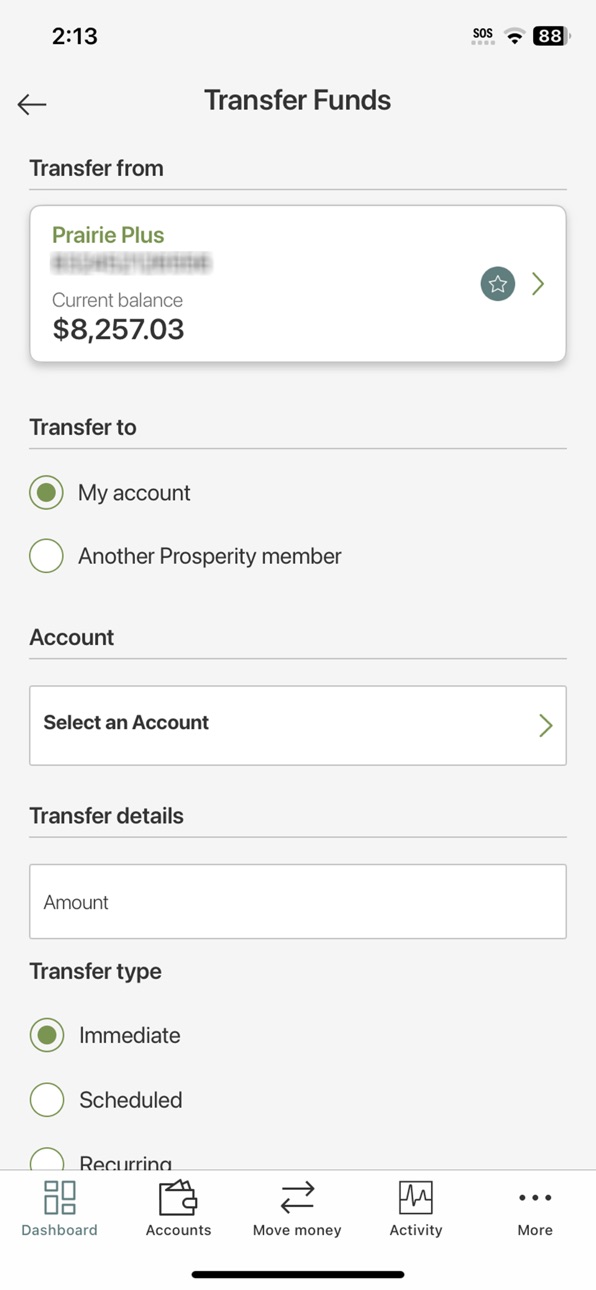
Task: Open the Activity chart icon
Action: coord(416,1197)
